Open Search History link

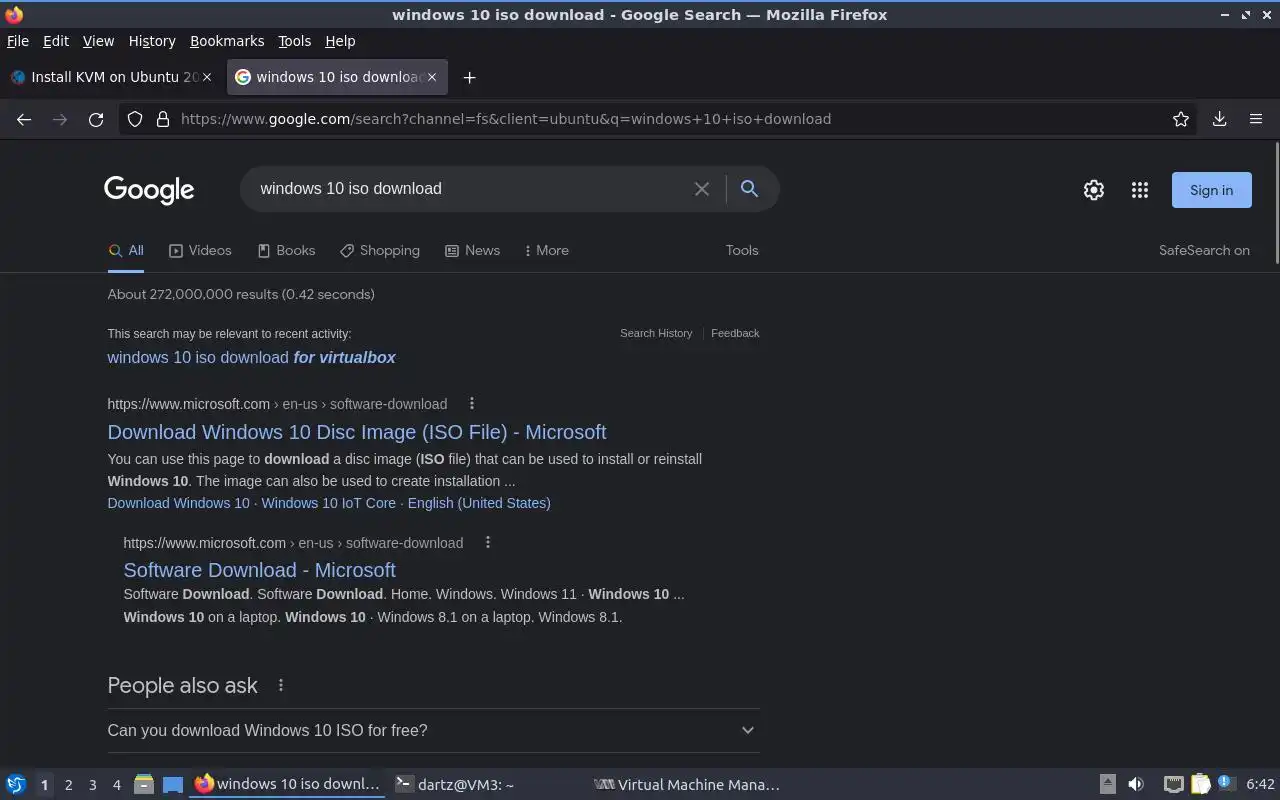(x=656, y=333)
